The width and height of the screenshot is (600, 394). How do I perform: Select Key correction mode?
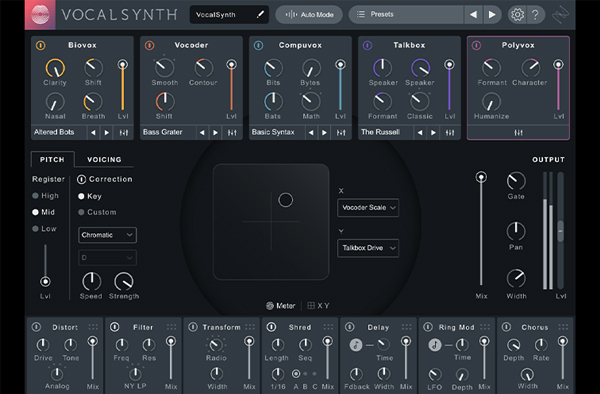click(90, 196)
